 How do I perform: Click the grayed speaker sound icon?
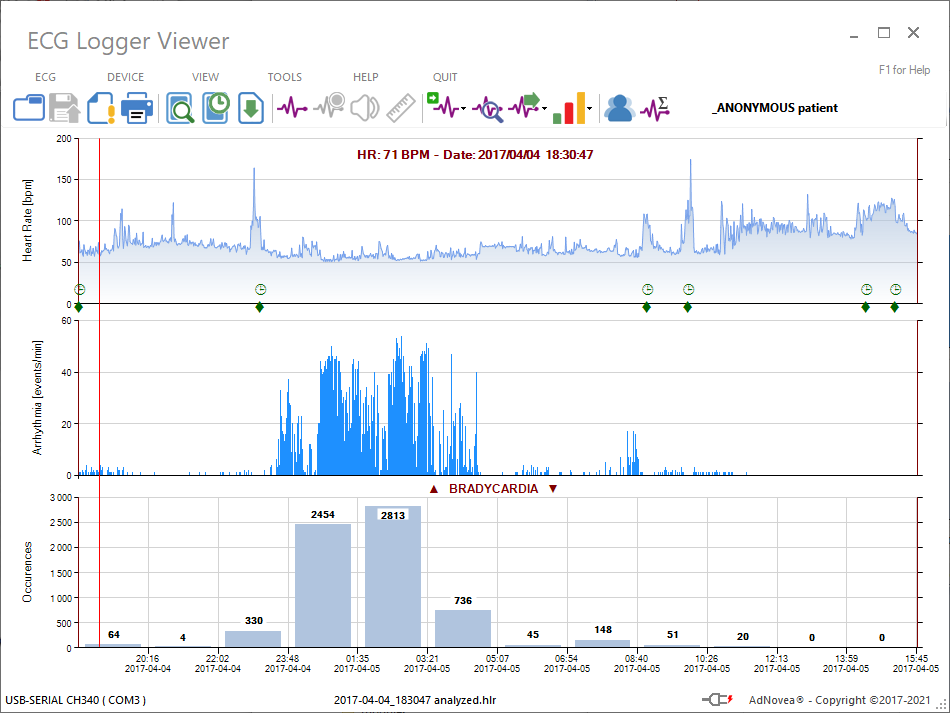(365, 108)
